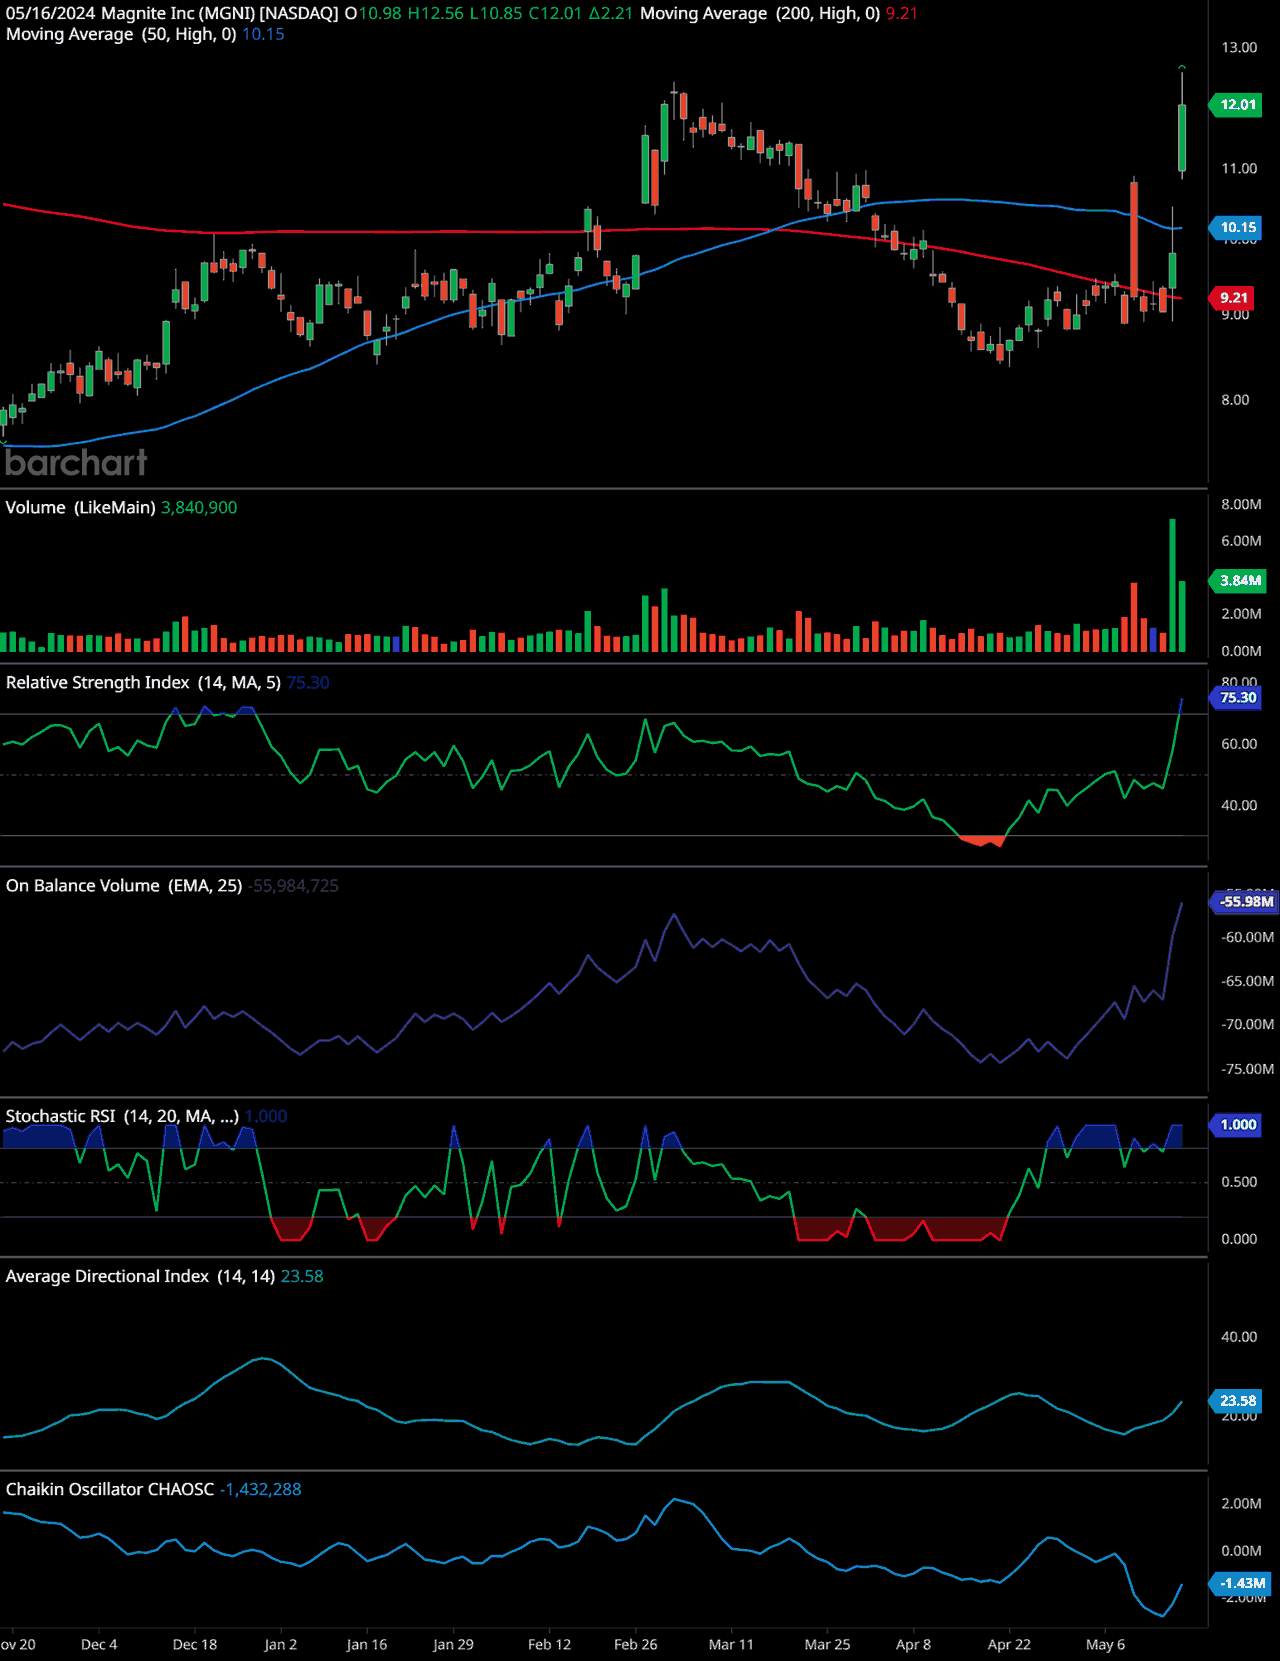Click the OBV value "-55,984,725"
The image size is (1280, 1661).
294,886
